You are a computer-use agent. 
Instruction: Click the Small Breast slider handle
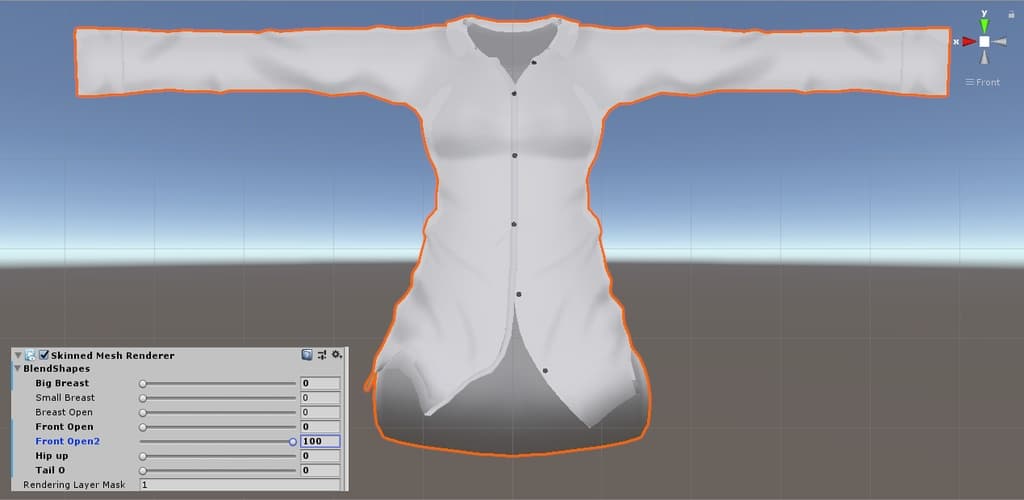[143, 398]
